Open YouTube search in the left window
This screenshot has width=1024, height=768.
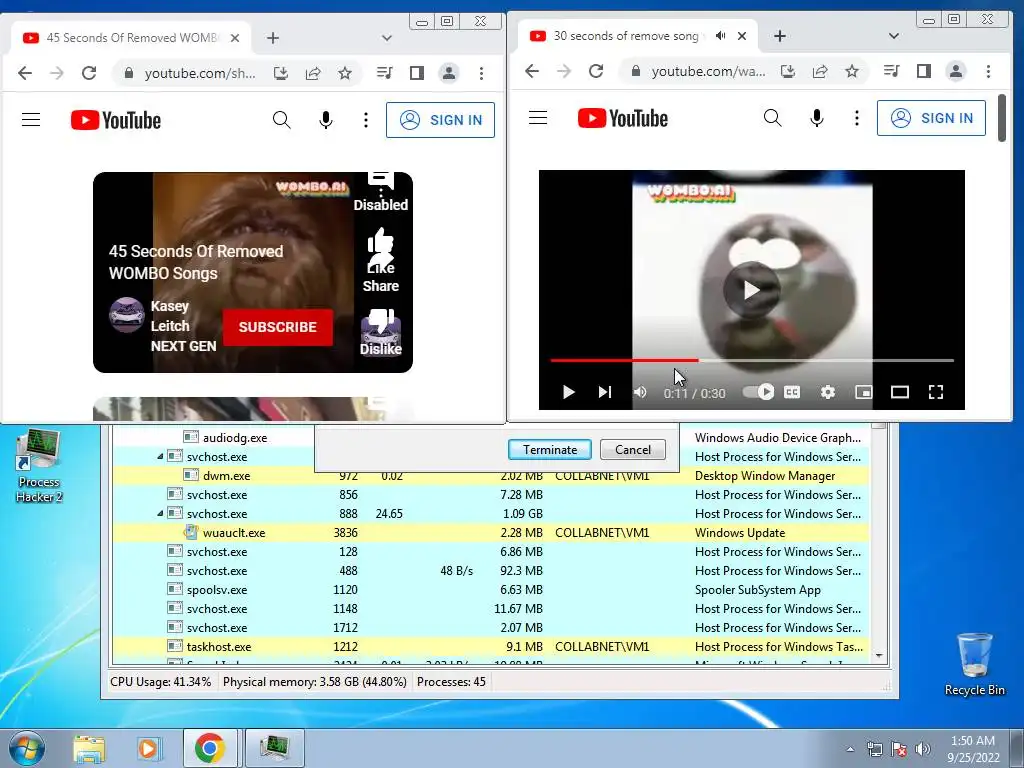pos(281,120)
